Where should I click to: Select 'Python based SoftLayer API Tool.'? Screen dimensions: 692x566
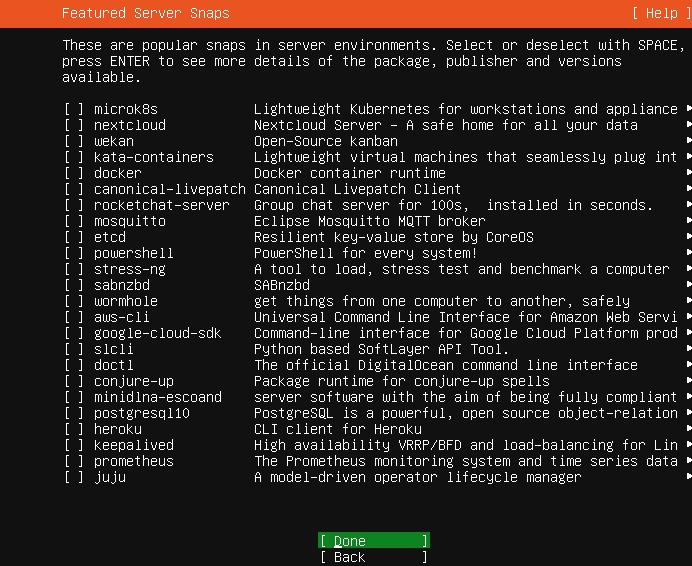point(381,349)
